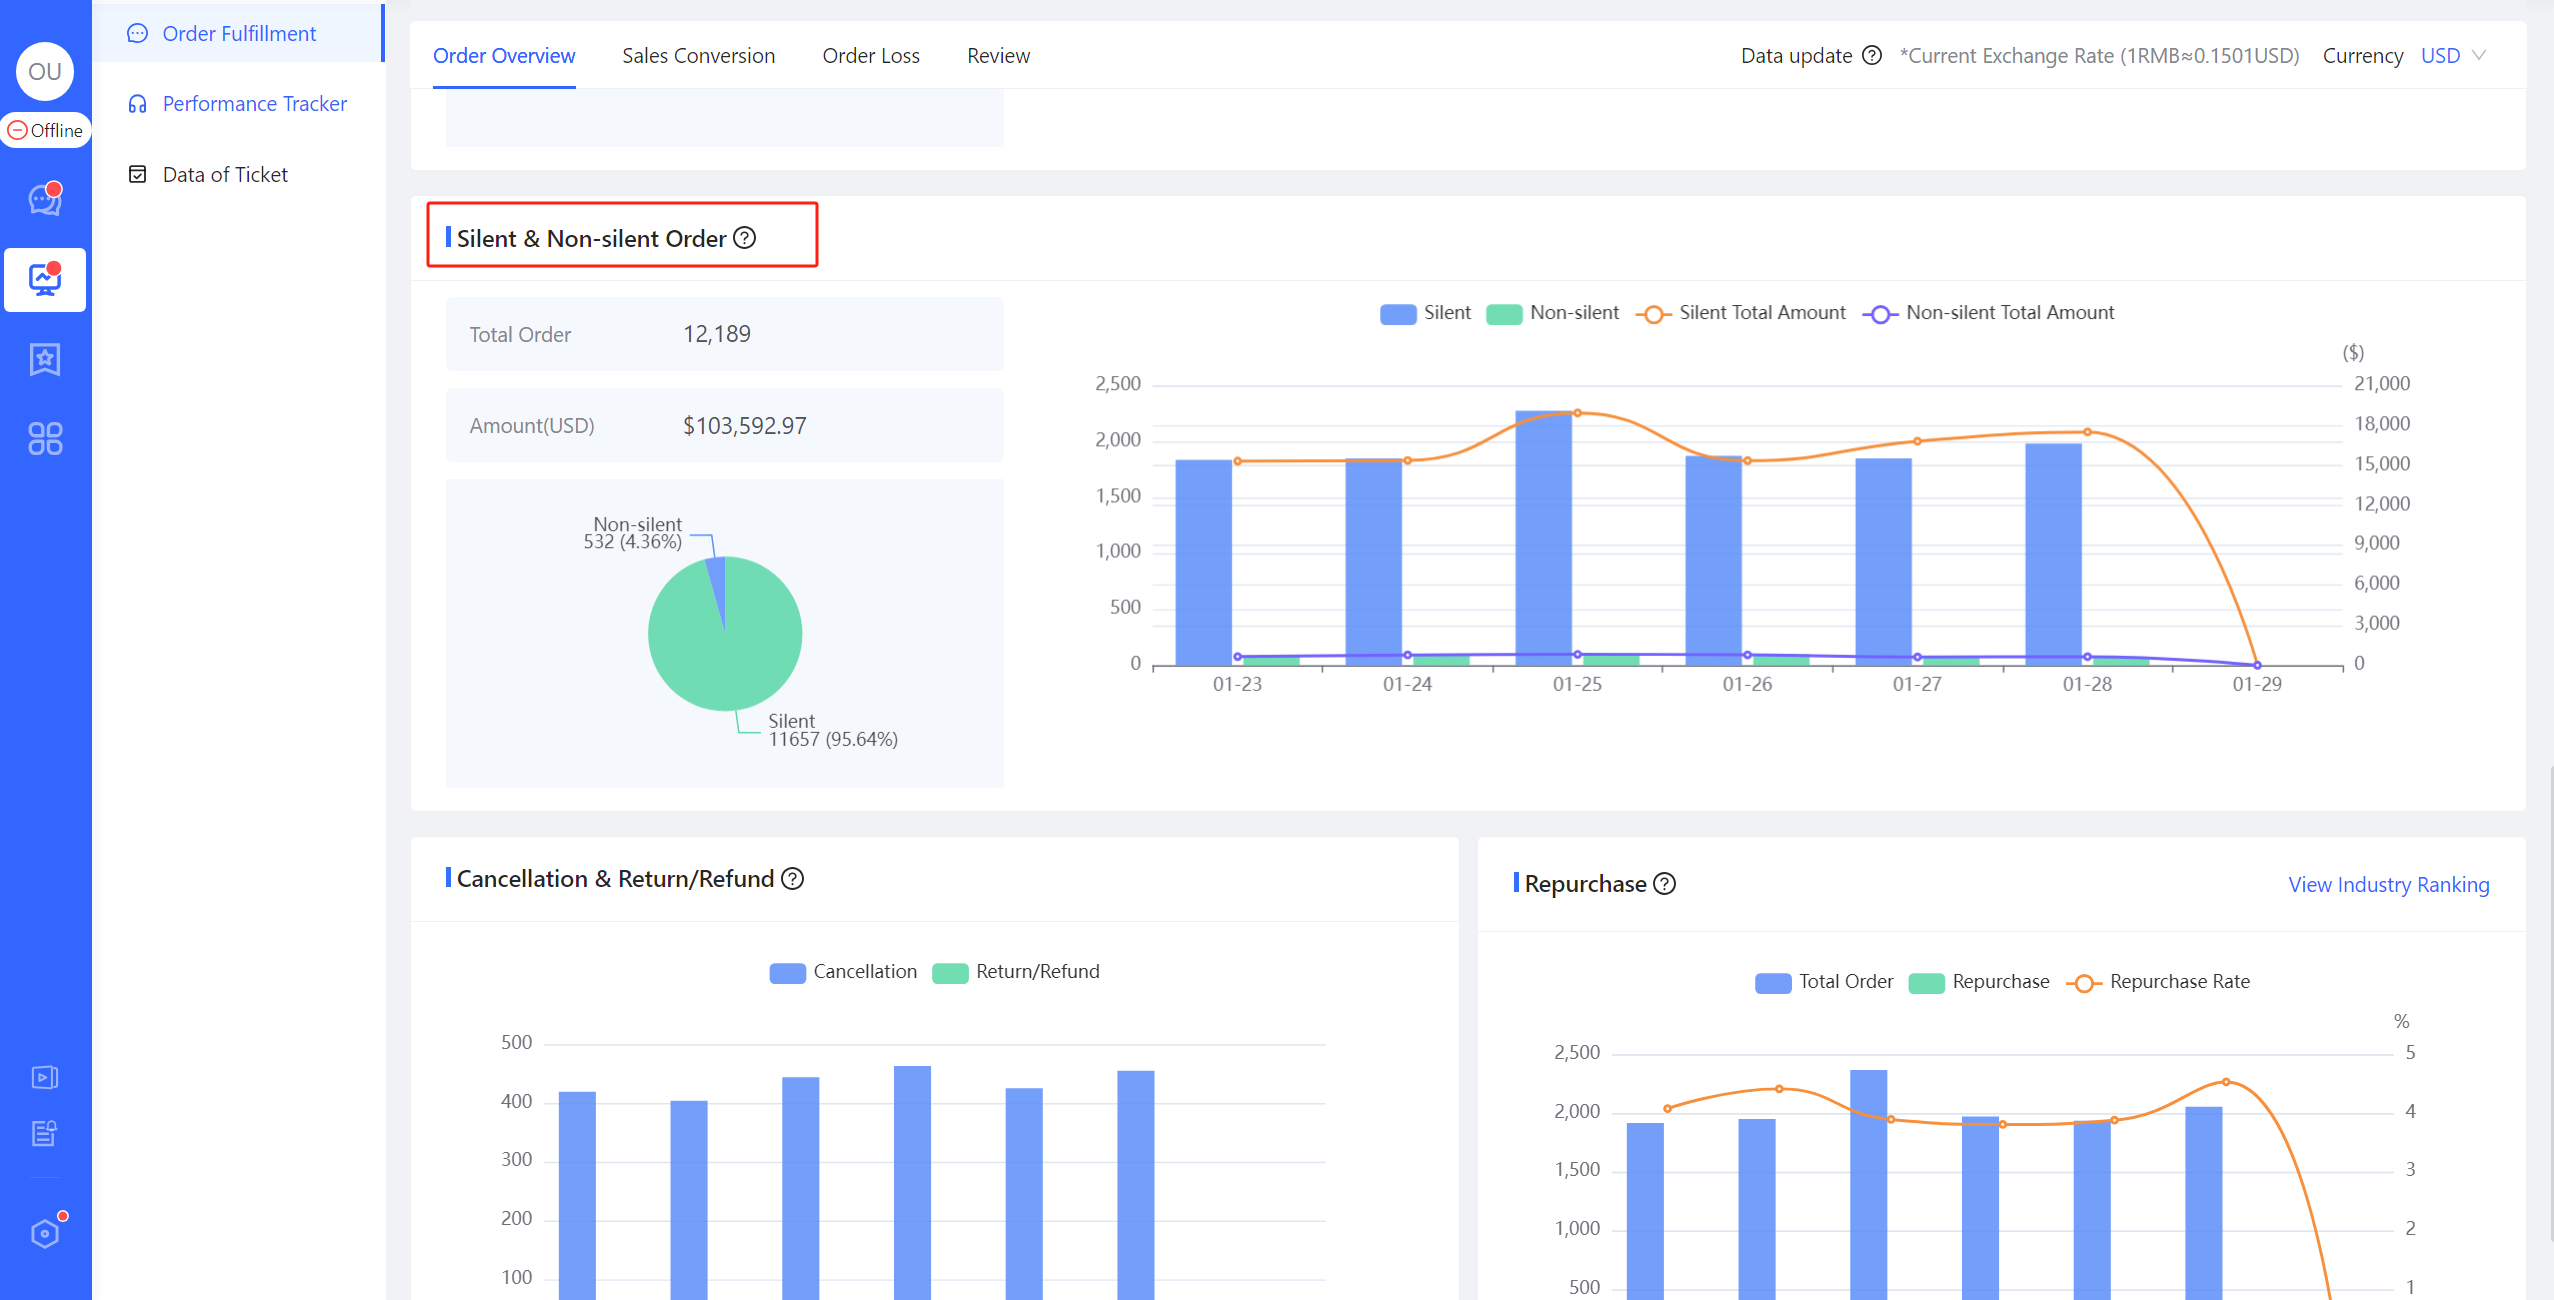Open the star bookmark sidebar icon
Screen dimensions: 2554x1300
pos(45,359)
